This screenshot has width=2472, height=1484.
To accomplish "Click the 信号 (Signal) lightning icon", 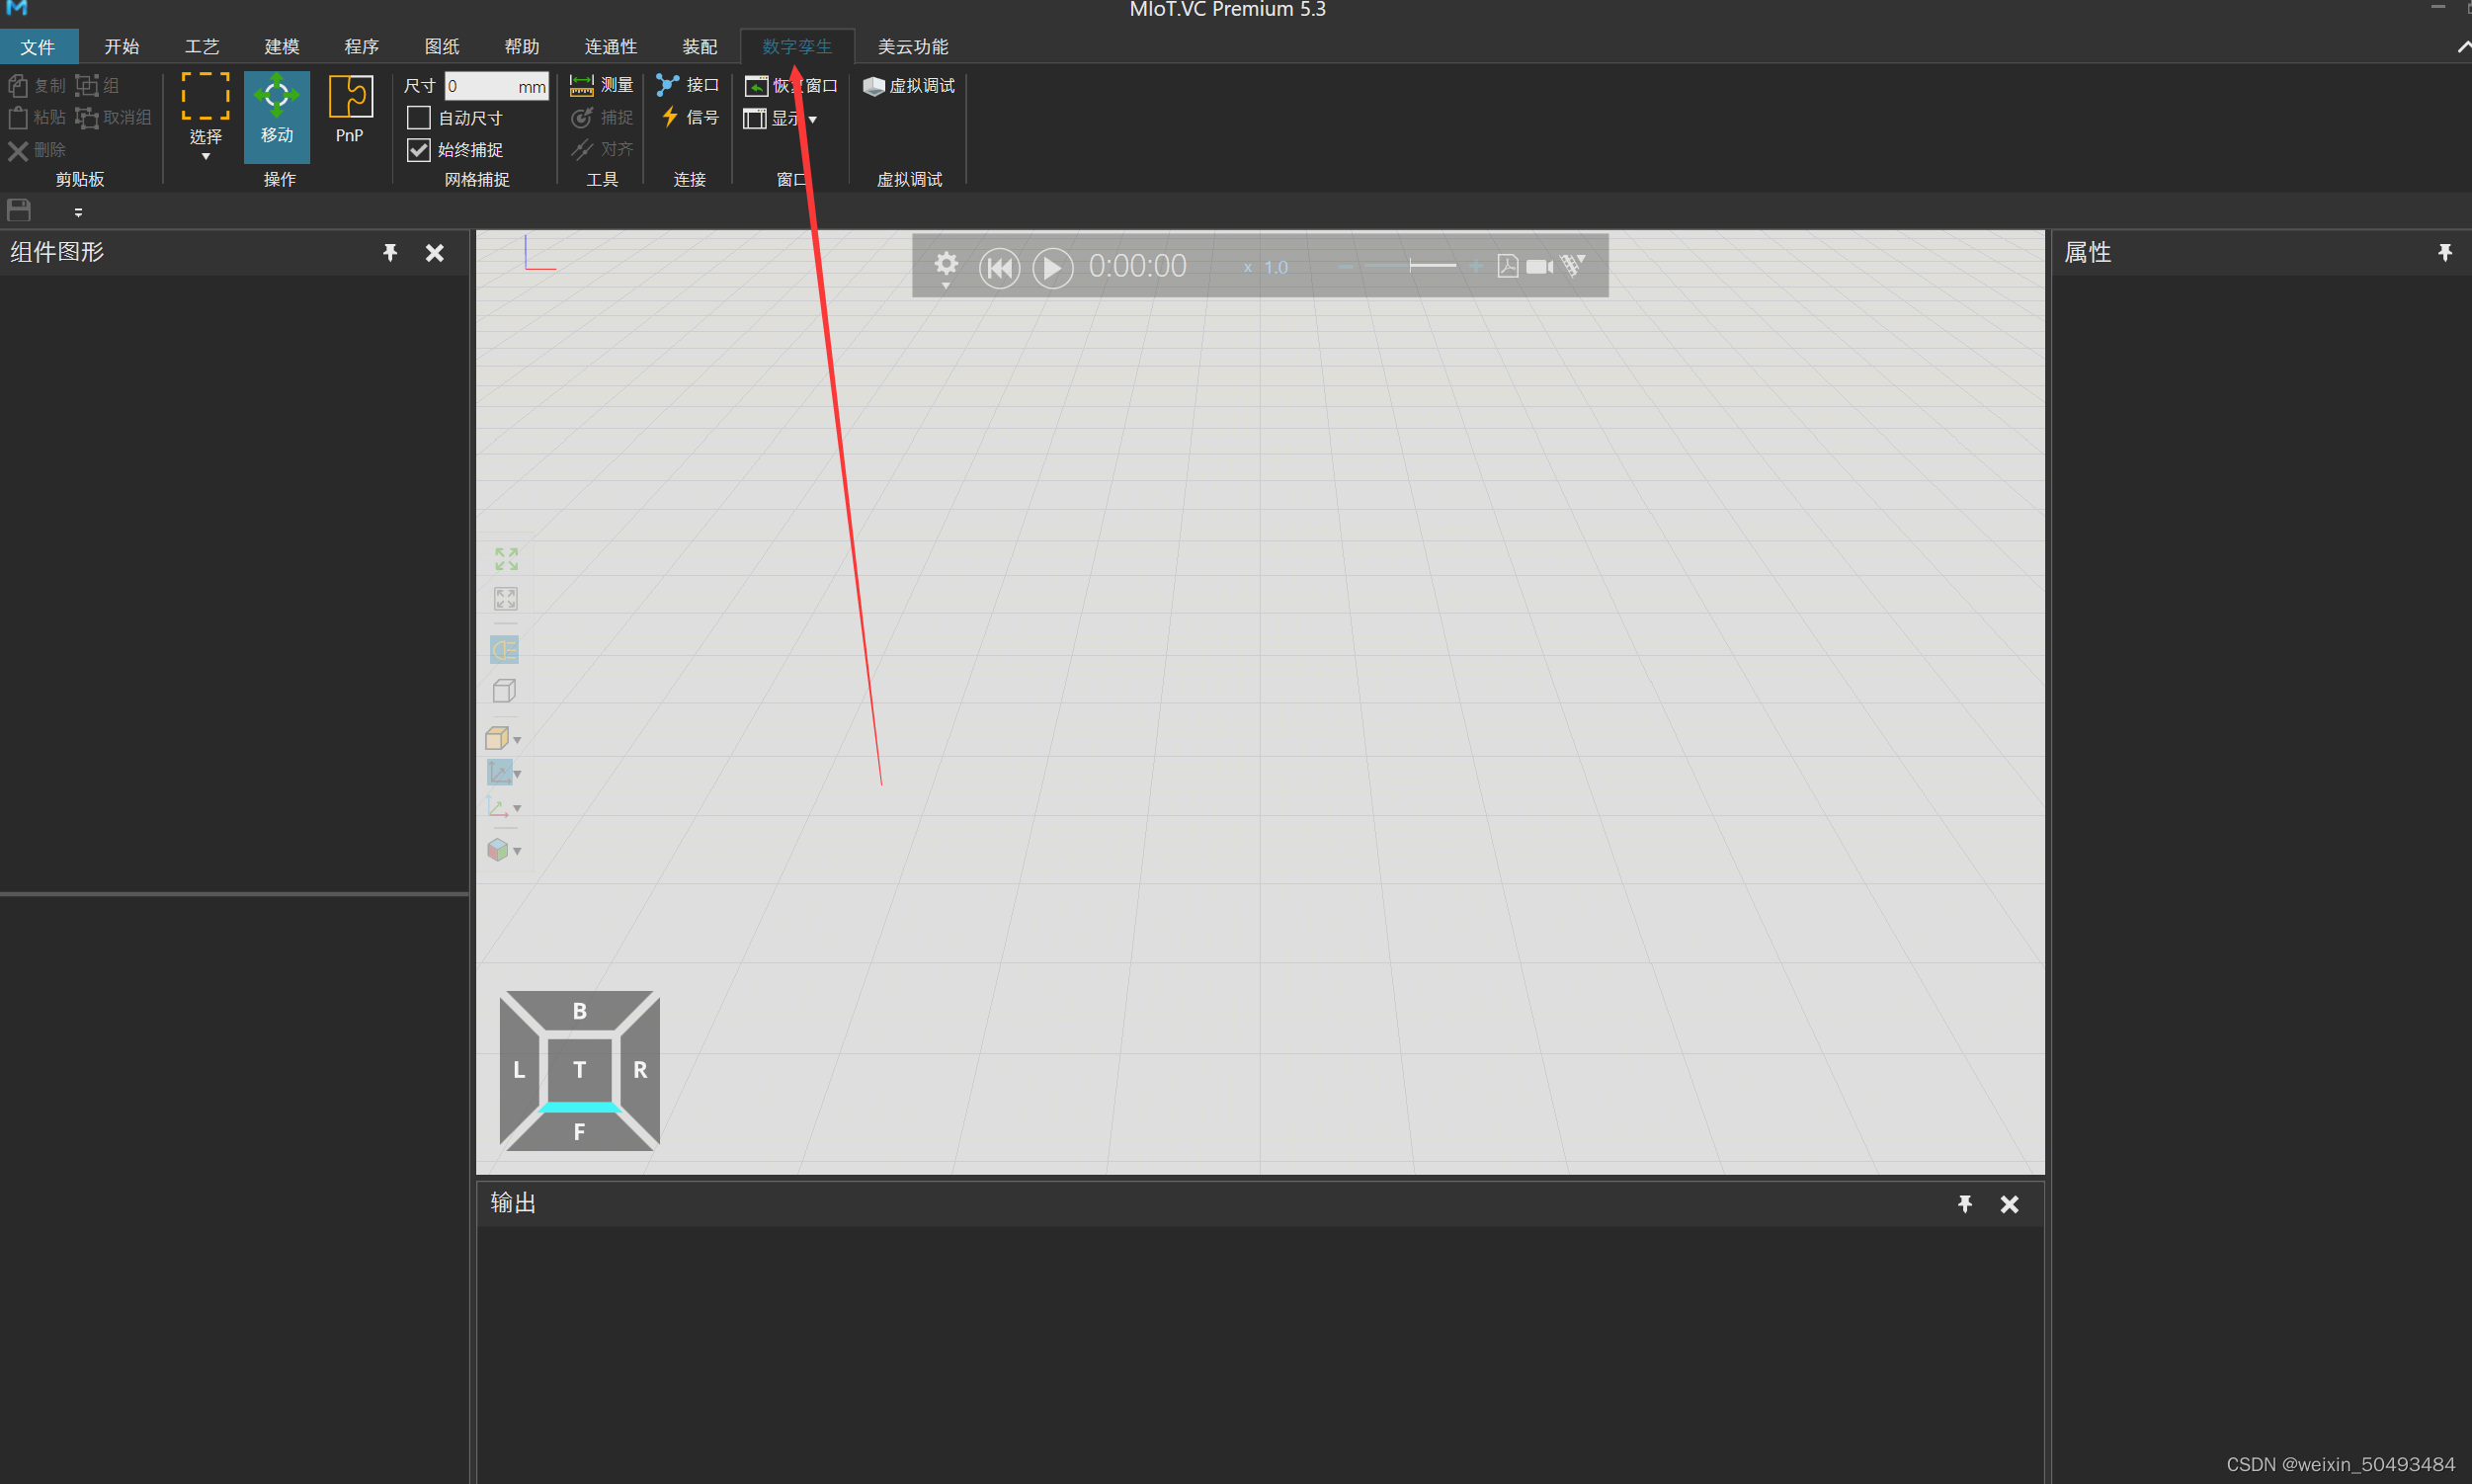I will point(670,117).
